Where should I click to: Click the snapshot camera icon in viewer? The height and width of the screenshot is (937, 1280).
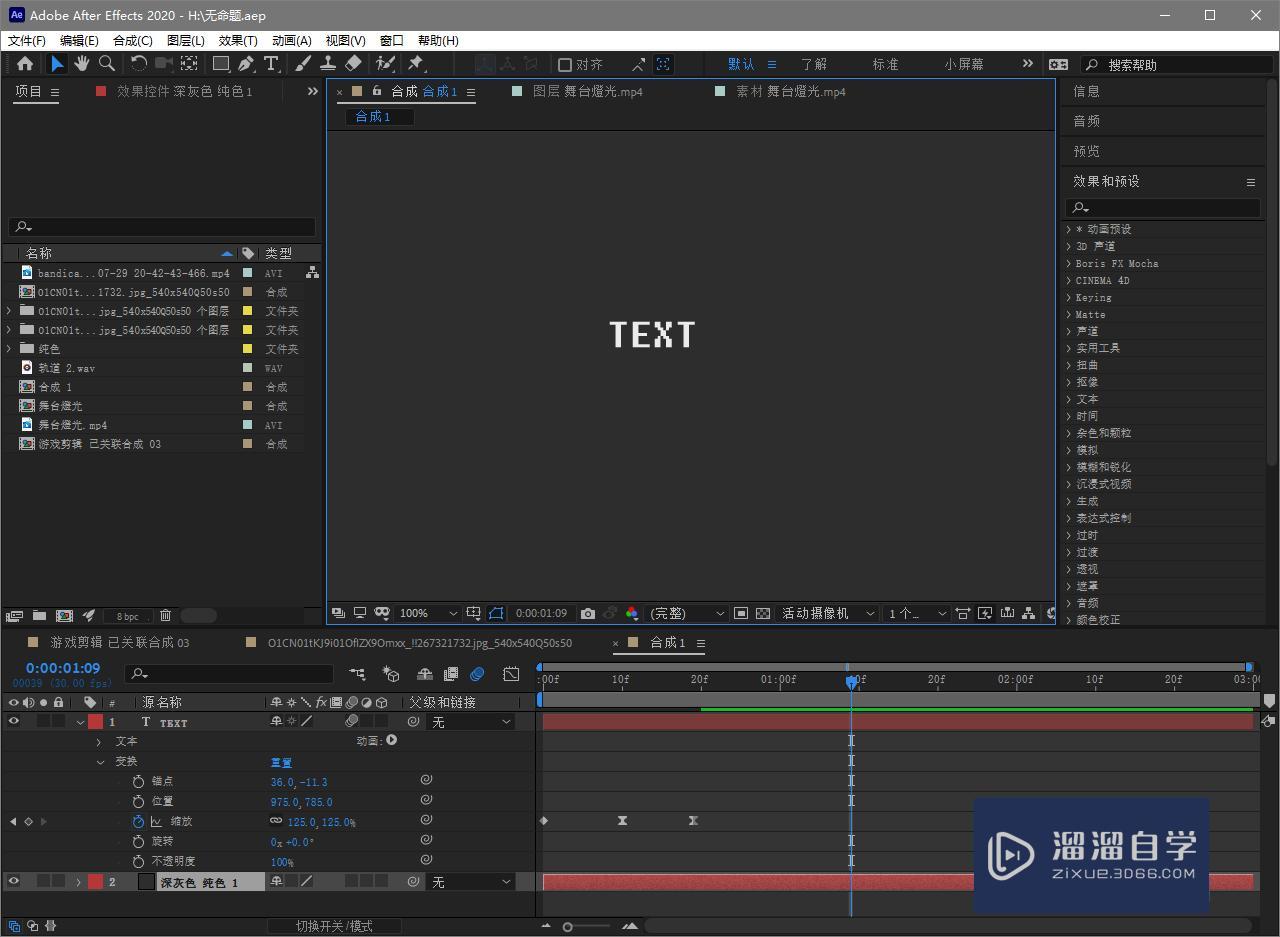click(x=588, y=613)
